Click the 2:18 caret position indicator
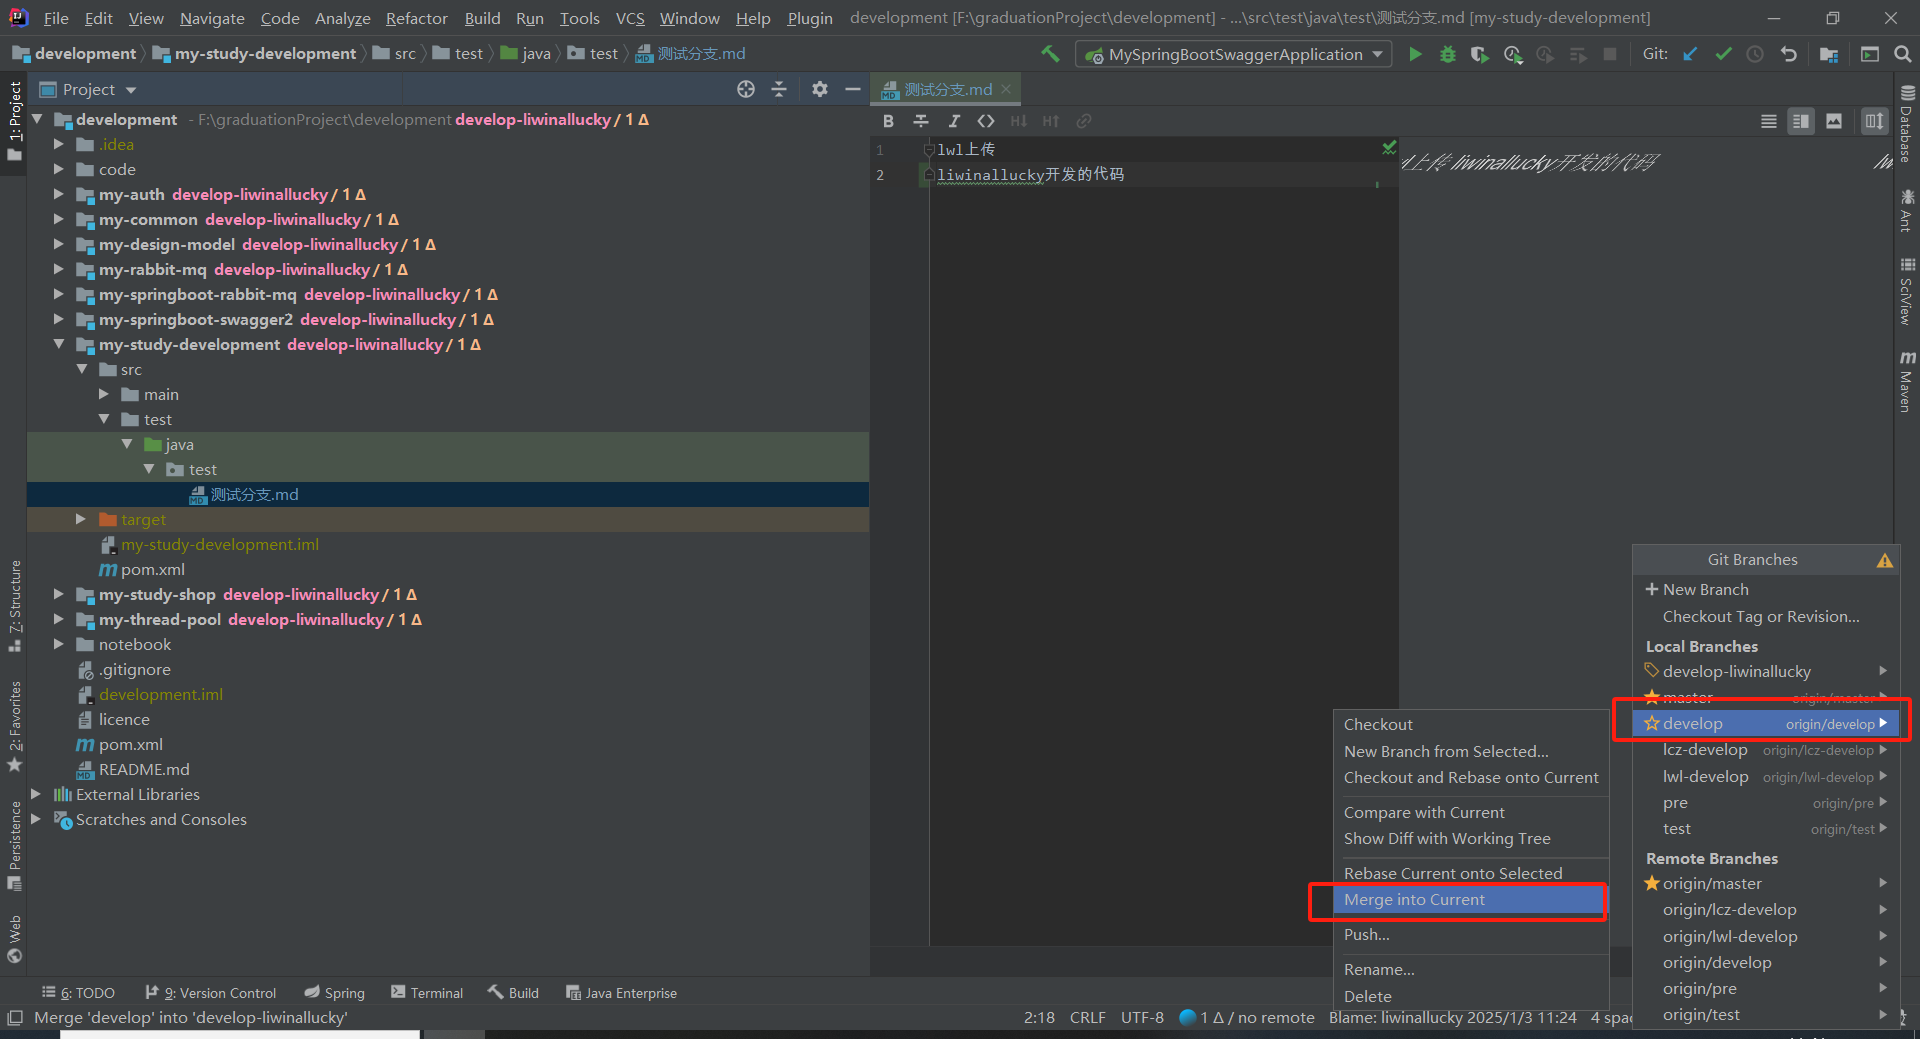 (x=1039, y=1018)
